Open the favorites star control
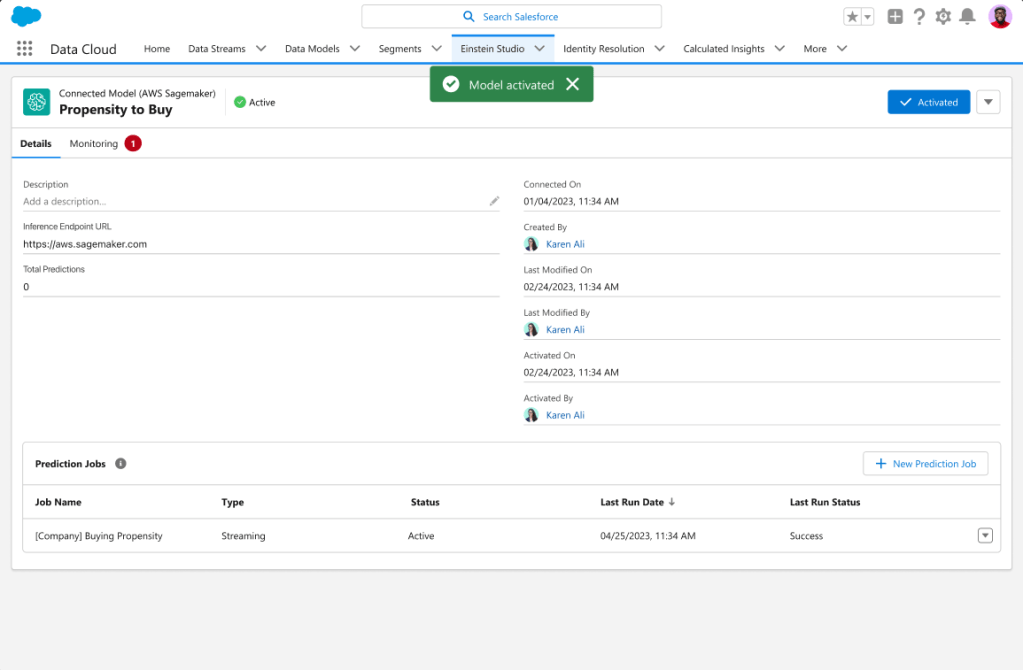The height and width of the screenshot is (670, 1023). [x=853, y=15]
